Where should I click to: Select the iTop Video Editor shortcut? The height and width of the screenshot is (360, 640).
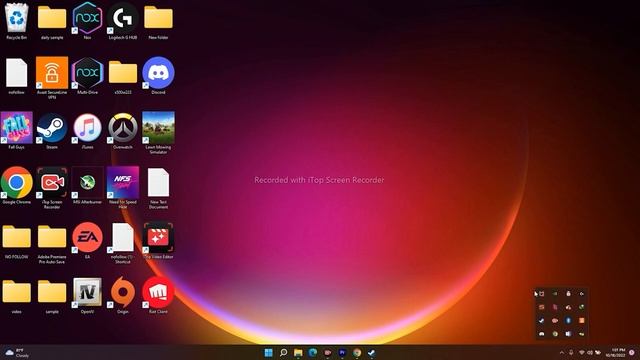[158, 241]
